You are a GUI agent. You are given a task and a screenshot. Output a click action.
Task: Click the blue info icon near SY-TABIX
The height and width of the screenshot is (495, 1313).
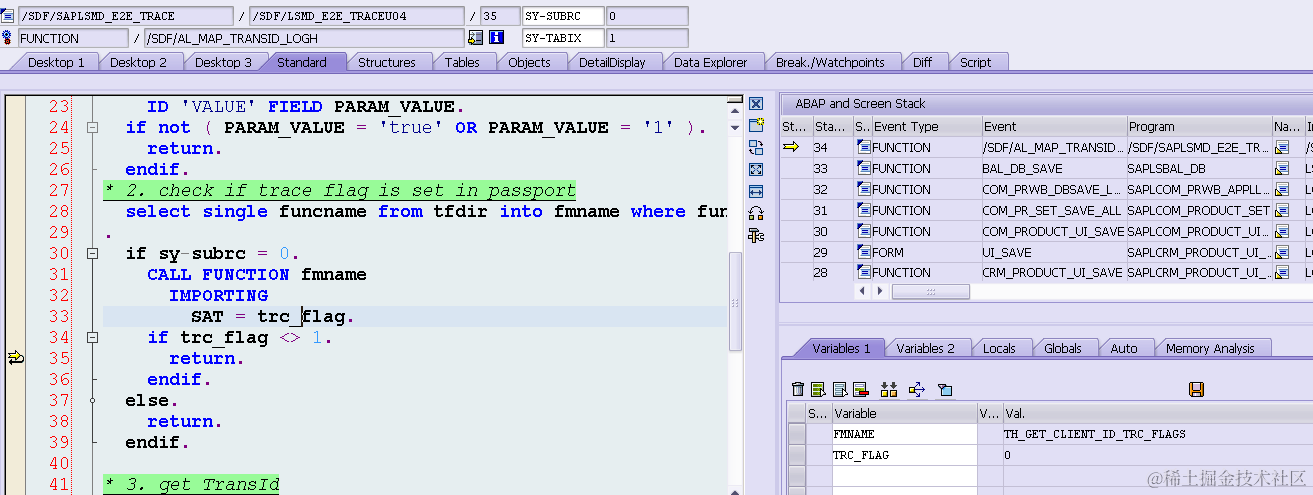497,38
